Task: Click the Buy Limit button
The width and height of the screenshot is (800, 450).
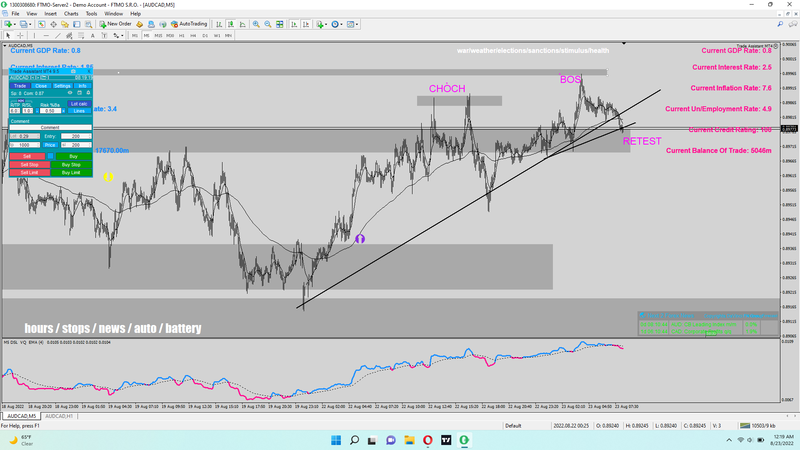Action: (x=71, y=172)
